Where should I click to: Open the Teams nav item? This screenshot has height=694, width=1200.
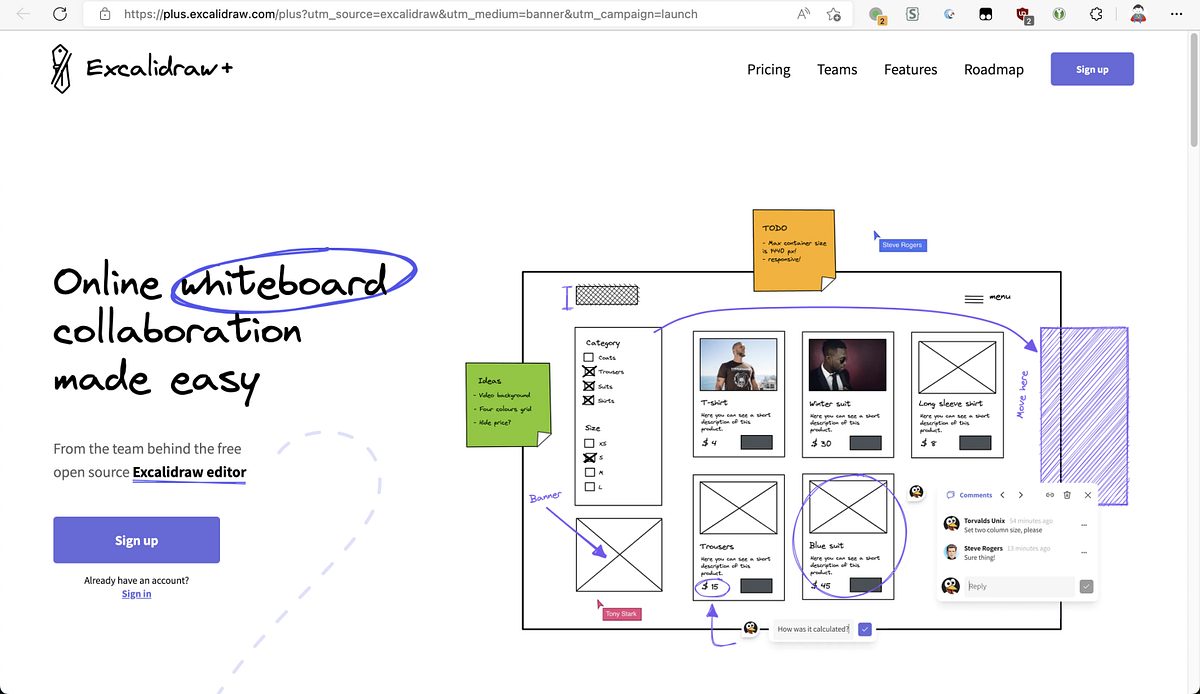coord(837,69)
